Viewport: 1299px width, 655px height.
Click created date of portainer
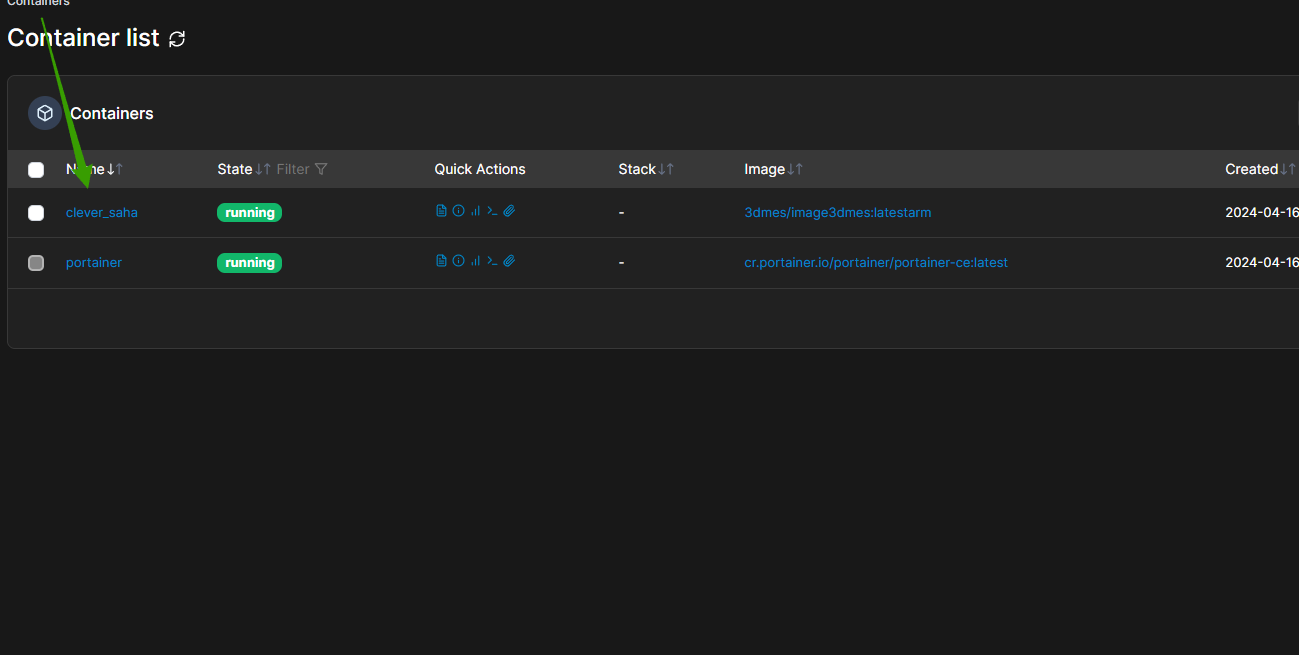point(1261,262)
